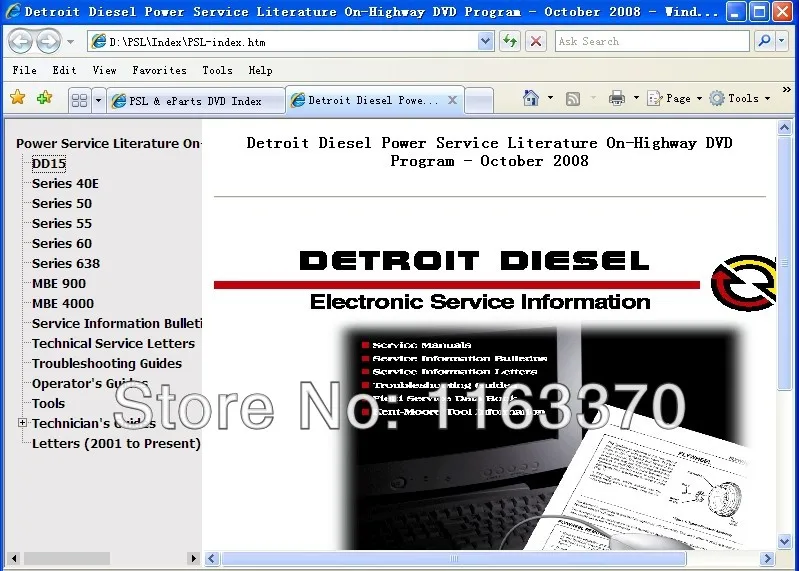Click the Print icon
799x571 pixels.
coord(617,98)
